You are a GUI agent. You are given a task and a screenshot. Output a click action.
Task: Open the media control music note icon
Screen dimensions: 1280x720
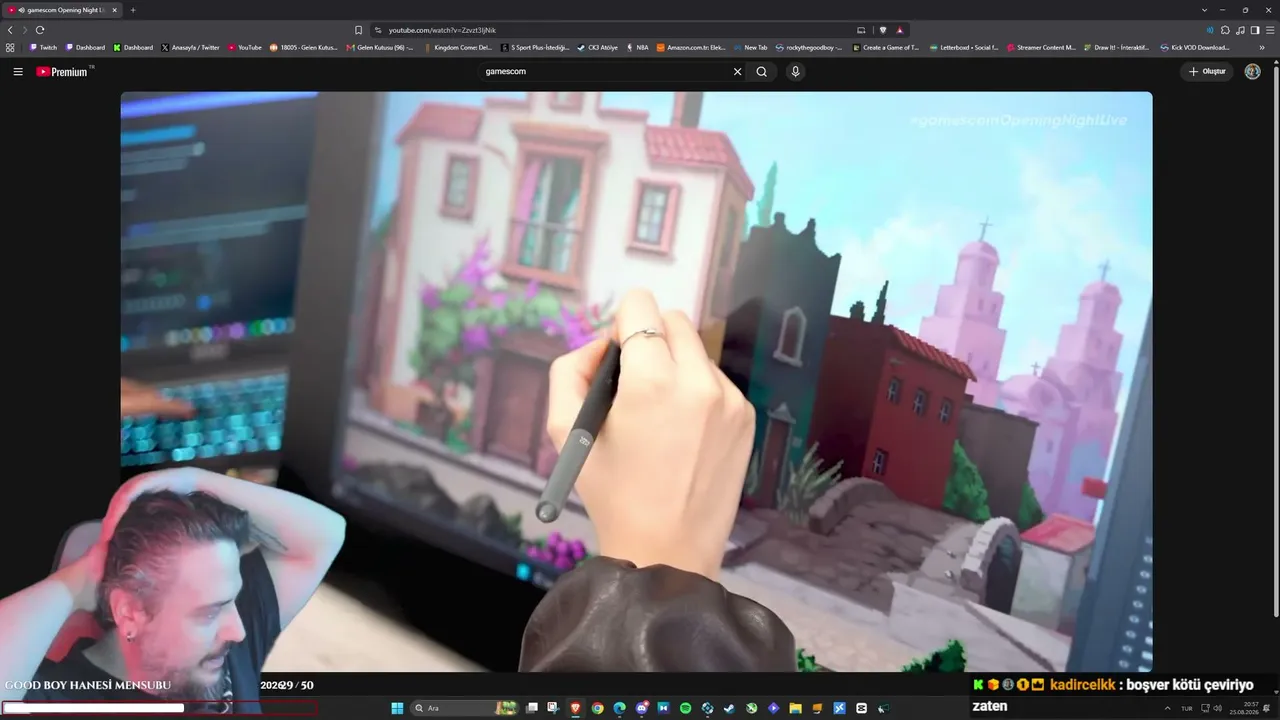(x=1240, y=30)
